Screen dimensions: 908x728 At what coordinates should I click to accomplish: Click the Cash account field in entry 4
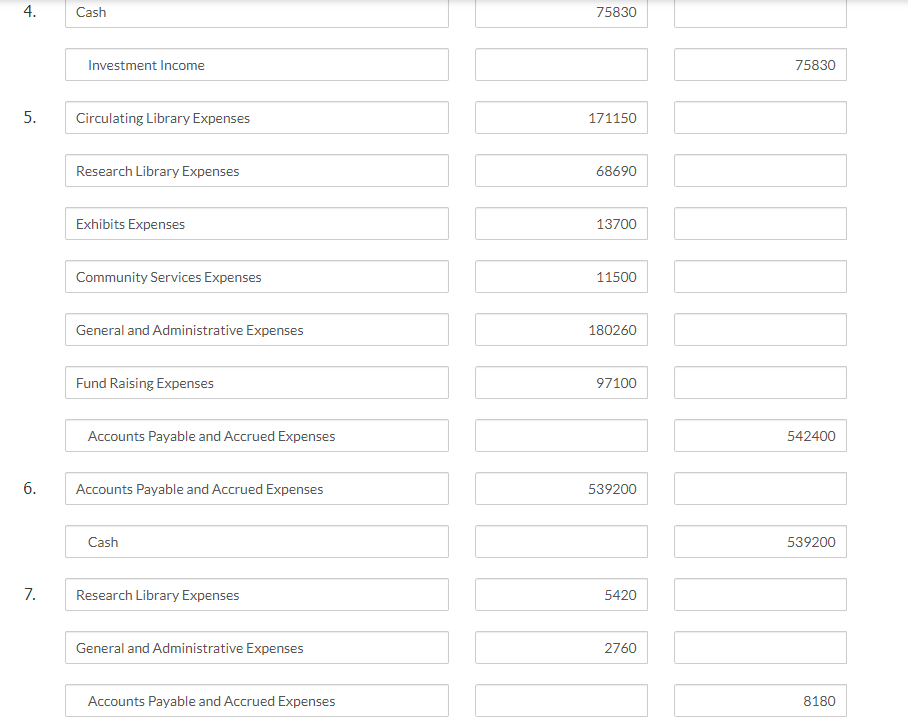click(256, 13)
